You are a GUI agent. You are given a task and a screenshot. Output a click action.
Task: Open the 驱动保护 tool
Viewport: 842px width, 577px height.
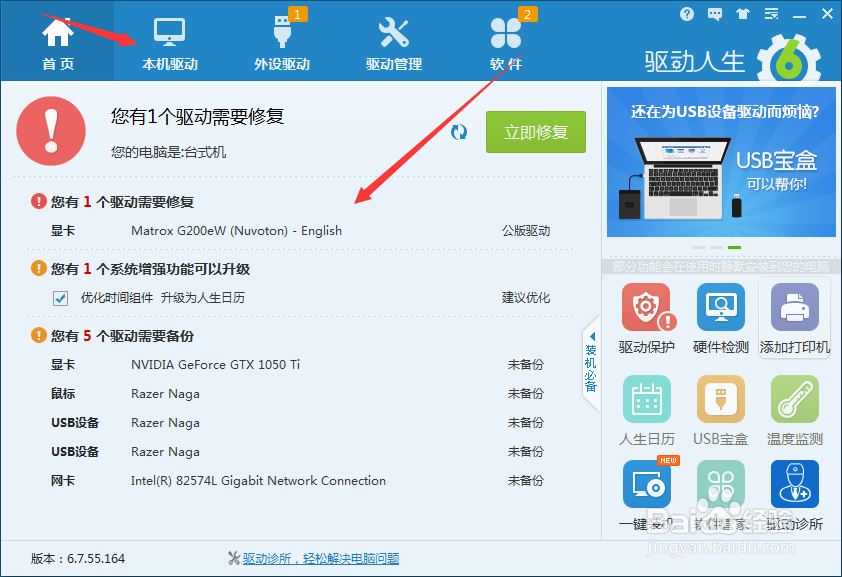click(647, 319)
